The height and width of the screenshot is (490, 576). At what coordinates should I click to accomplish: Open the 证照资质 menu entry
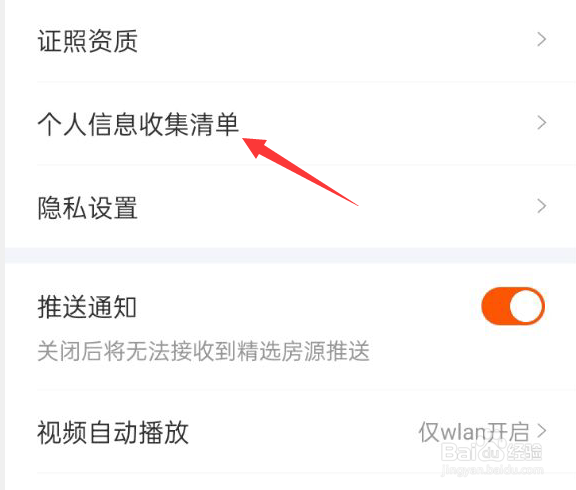(x=290, y=40)
